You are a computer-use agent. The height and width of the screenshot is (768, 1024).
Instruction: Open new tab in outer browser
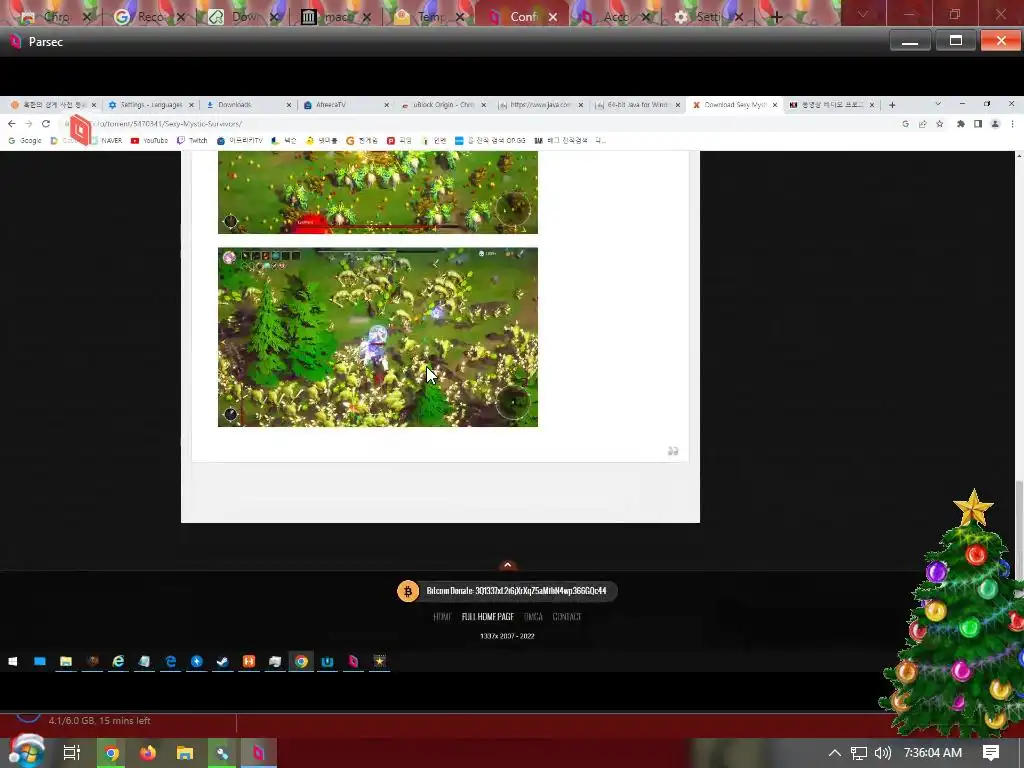pos(776,17)
